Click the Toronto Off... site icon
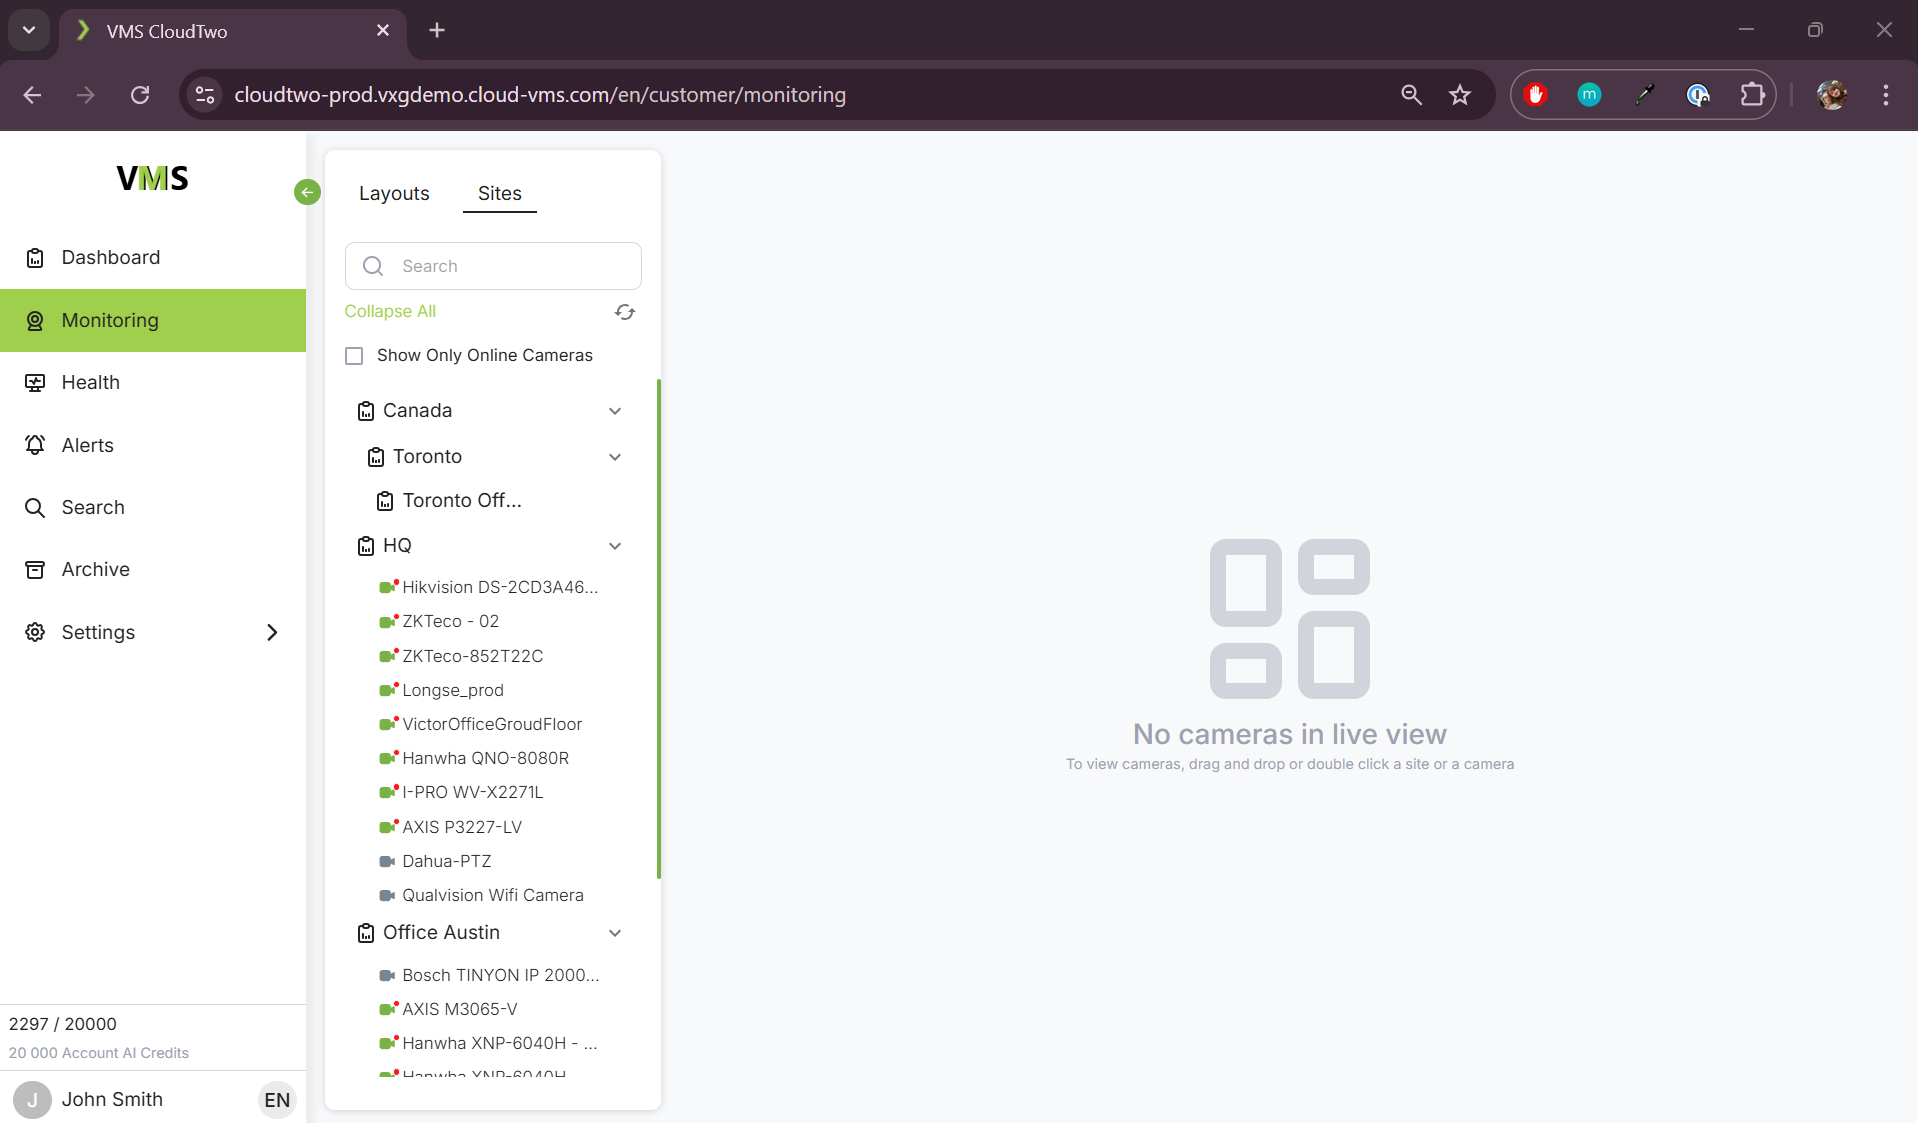 [x=385, y=501]
